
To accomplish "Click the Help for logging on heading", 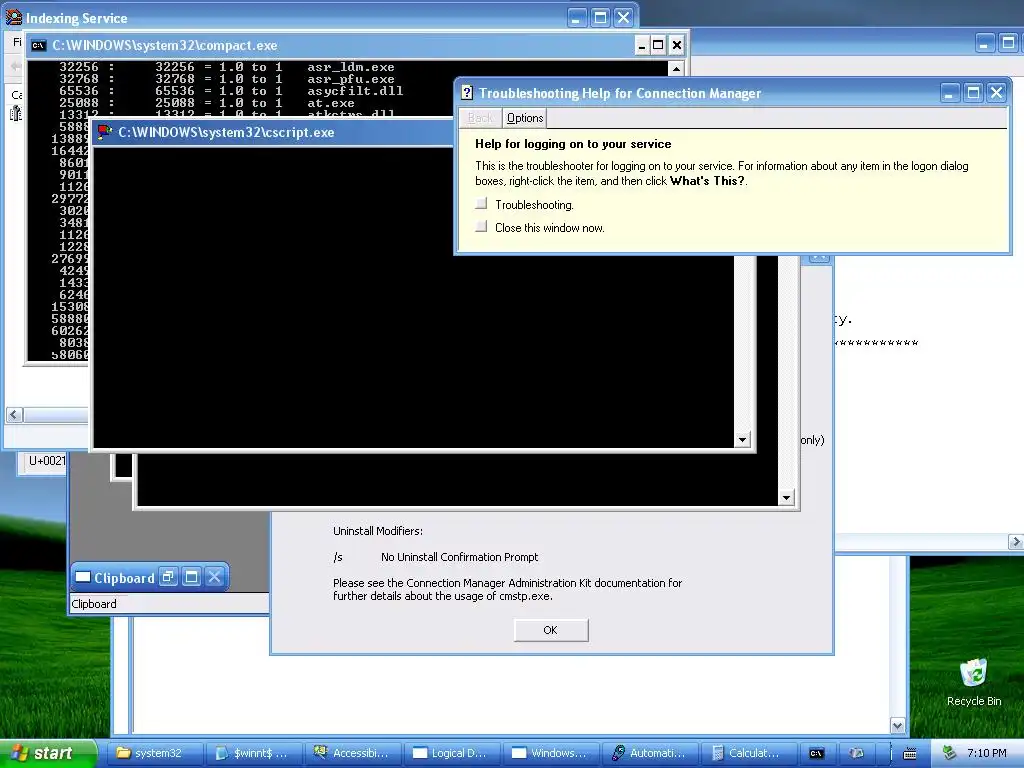I will [573, 144].
